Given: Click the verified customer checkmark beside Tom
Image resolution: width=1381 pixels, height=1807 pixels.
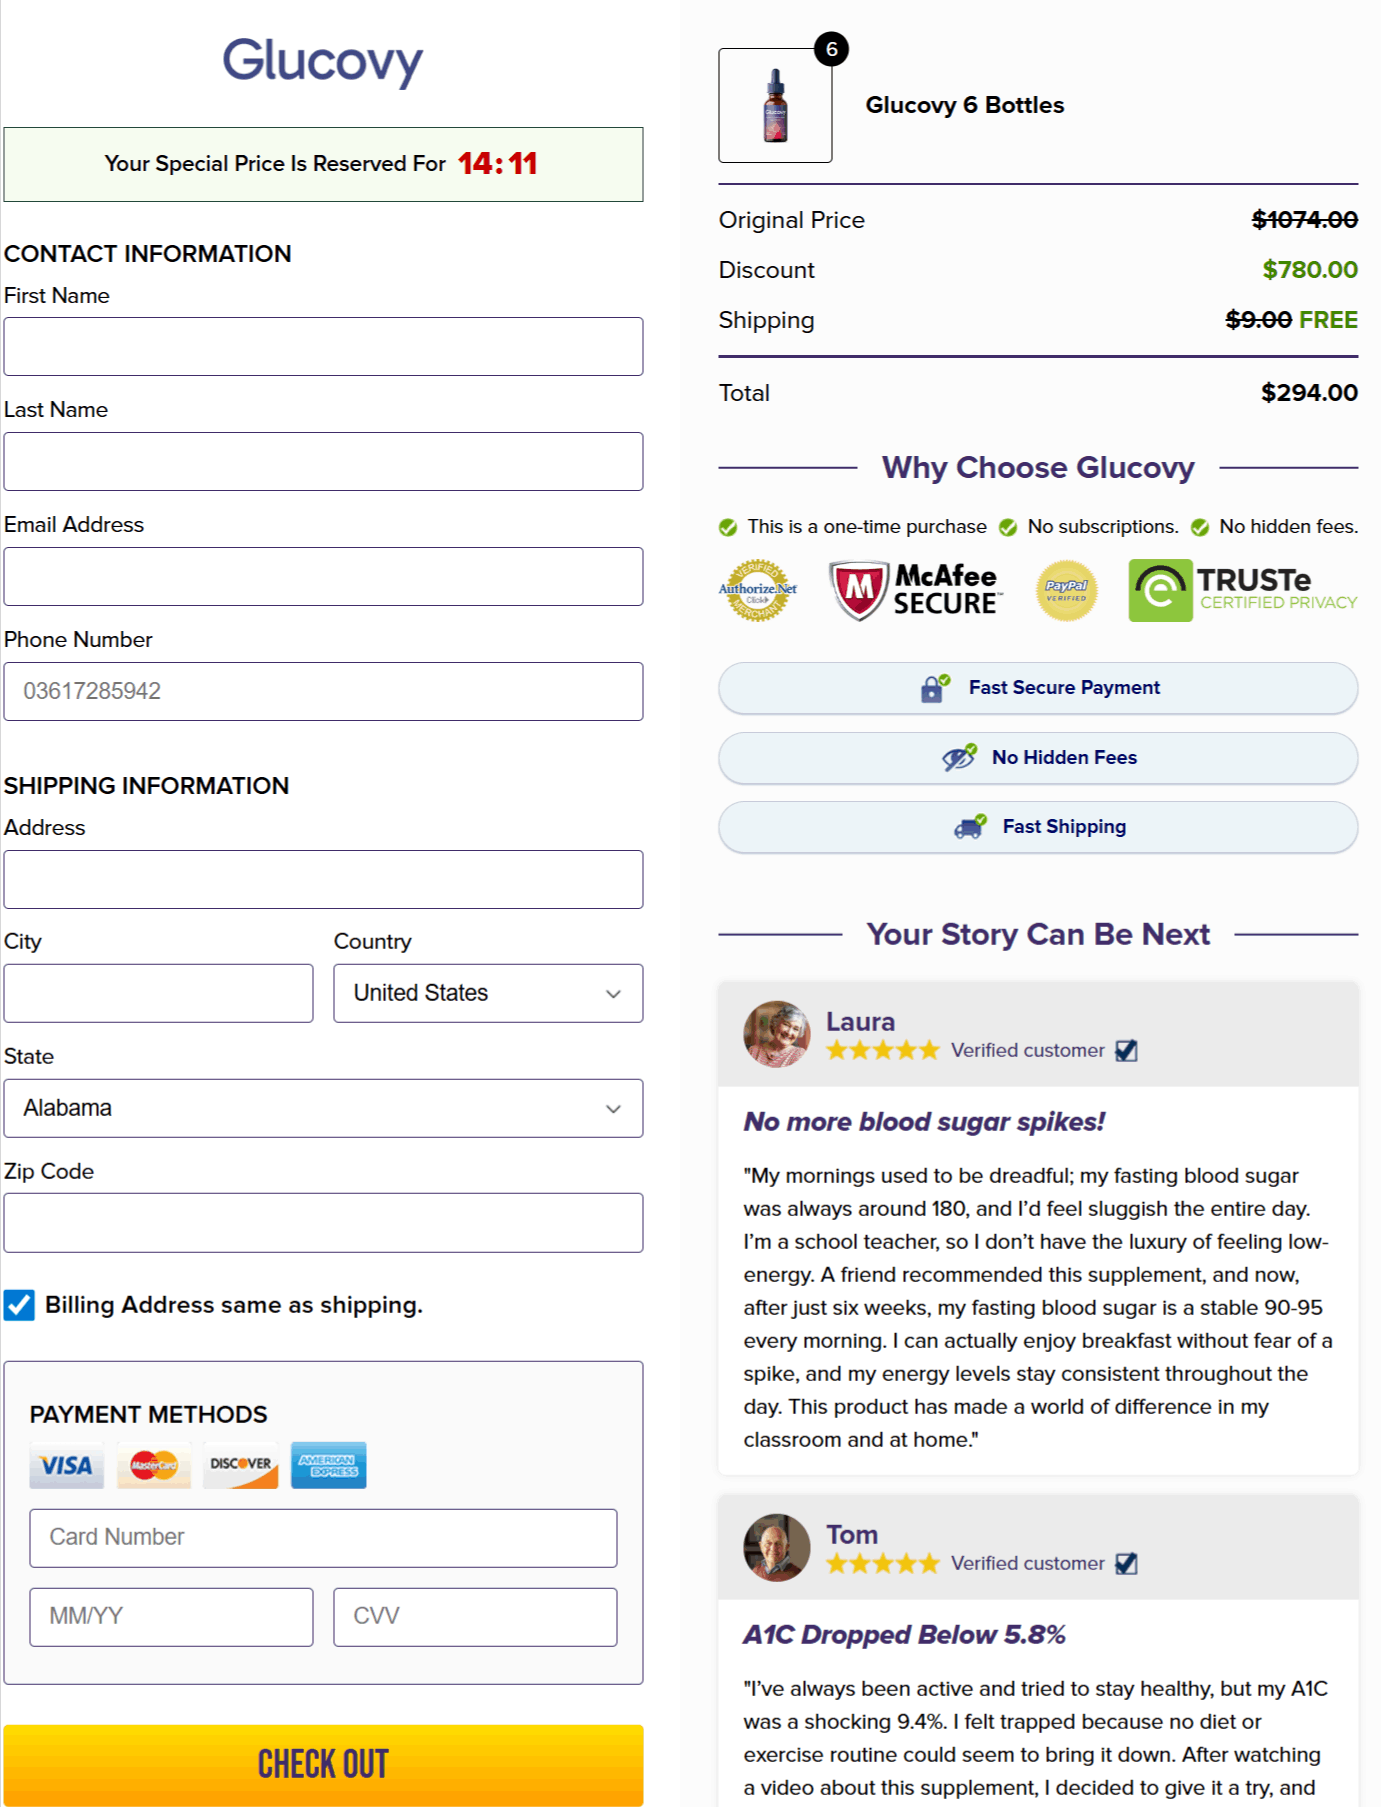Looking at the screenshot, I should click(1128, 1563).
